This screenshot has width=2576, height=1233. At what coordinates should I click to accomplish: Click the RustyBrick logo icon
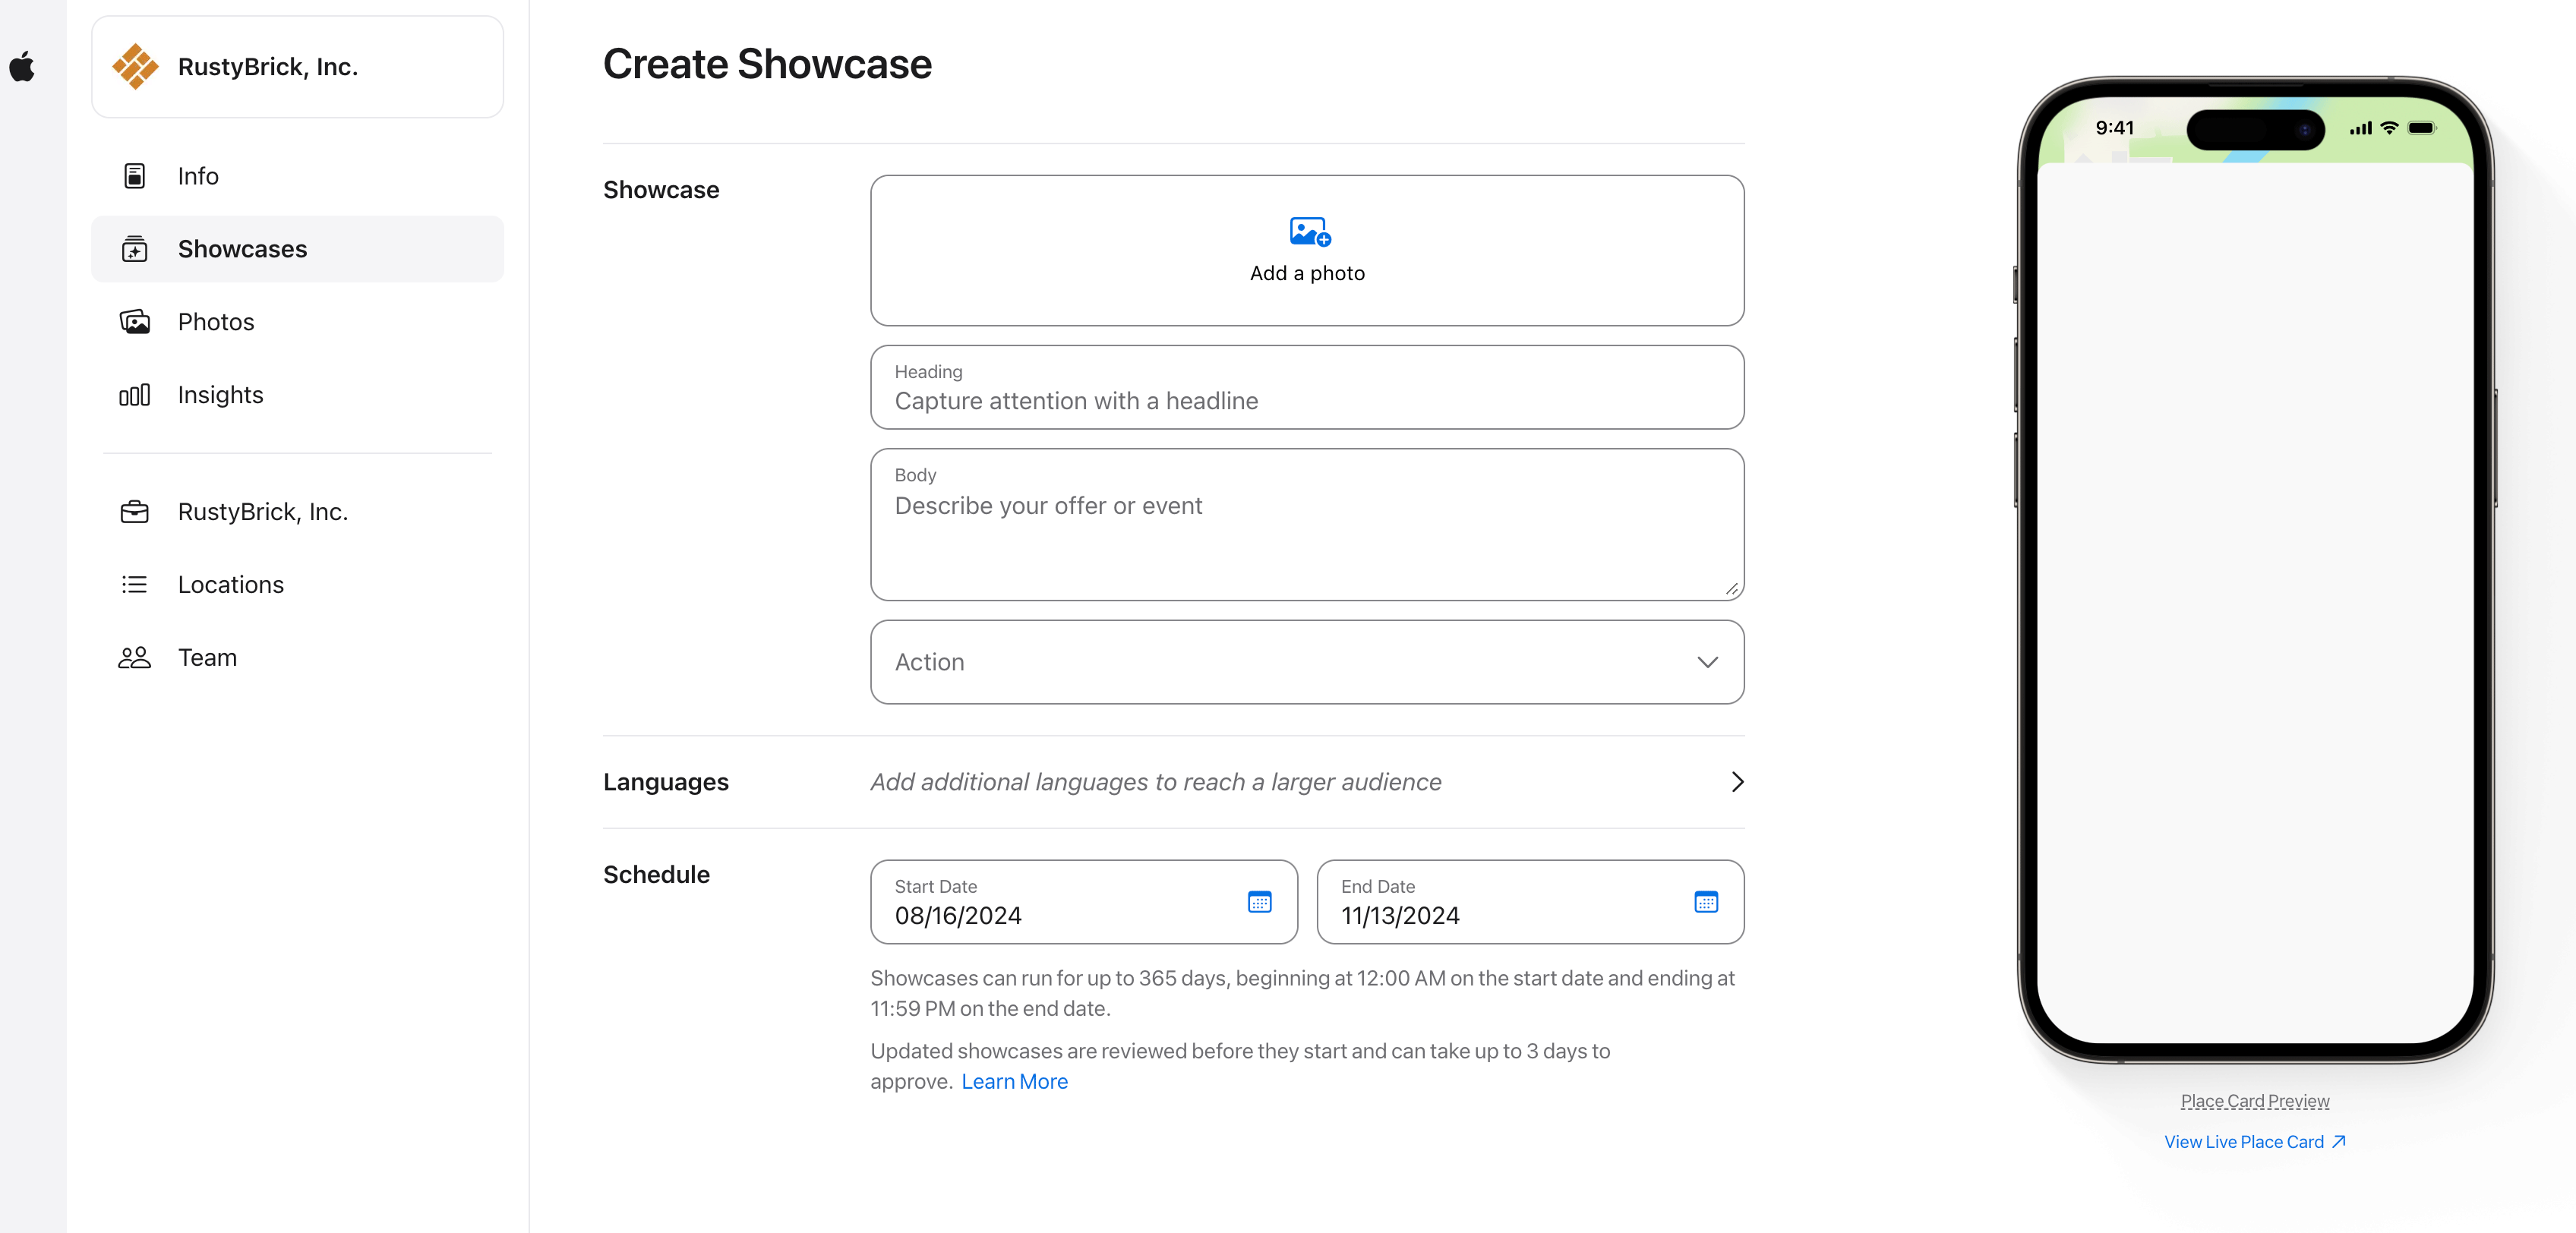click(x=135, y=66)
